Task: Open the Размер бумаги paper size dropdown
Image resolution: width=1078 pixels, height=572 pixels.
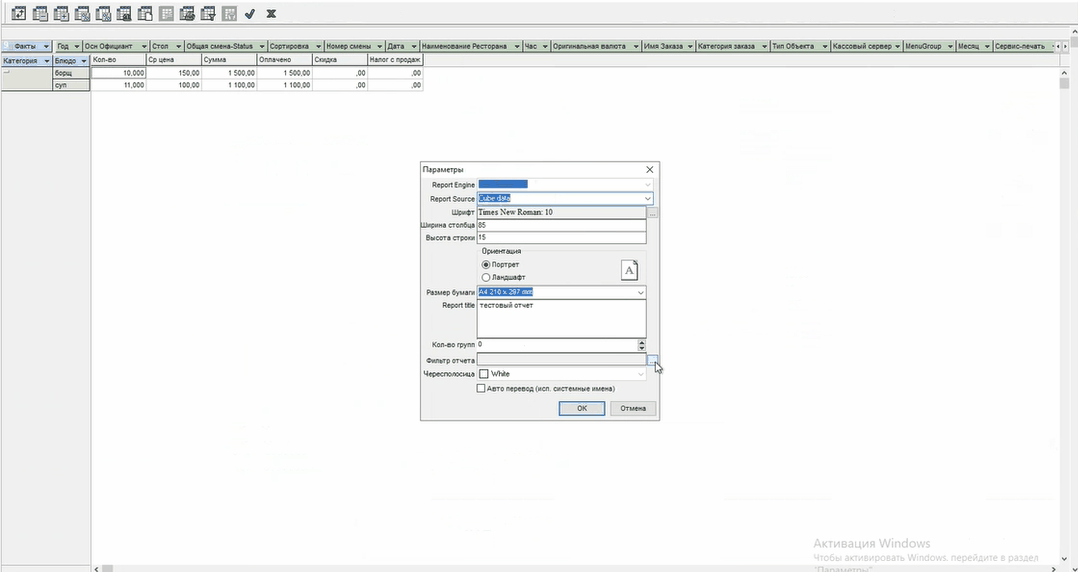Action: [x=640, y=292]
